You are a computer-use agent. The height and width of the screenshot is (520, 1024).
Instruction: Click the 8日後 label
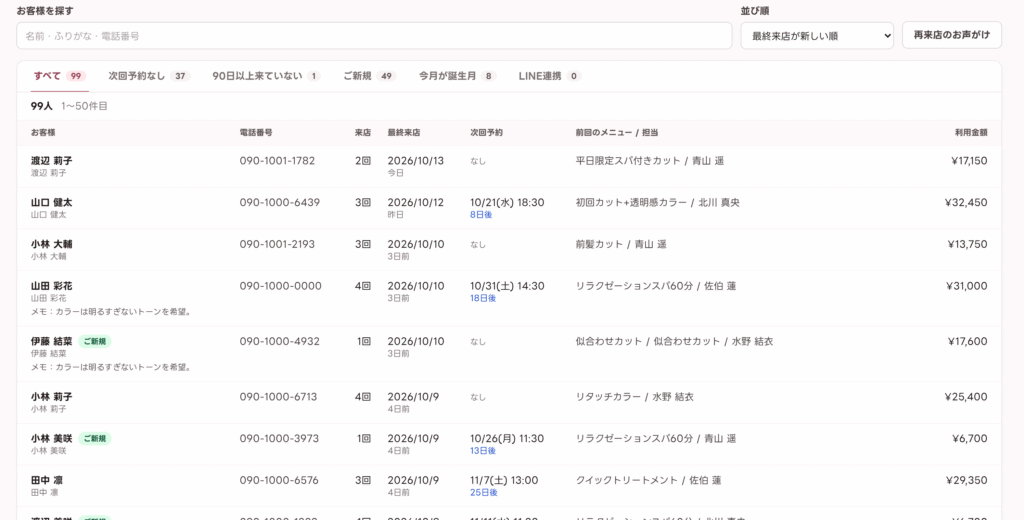(481, 215)
